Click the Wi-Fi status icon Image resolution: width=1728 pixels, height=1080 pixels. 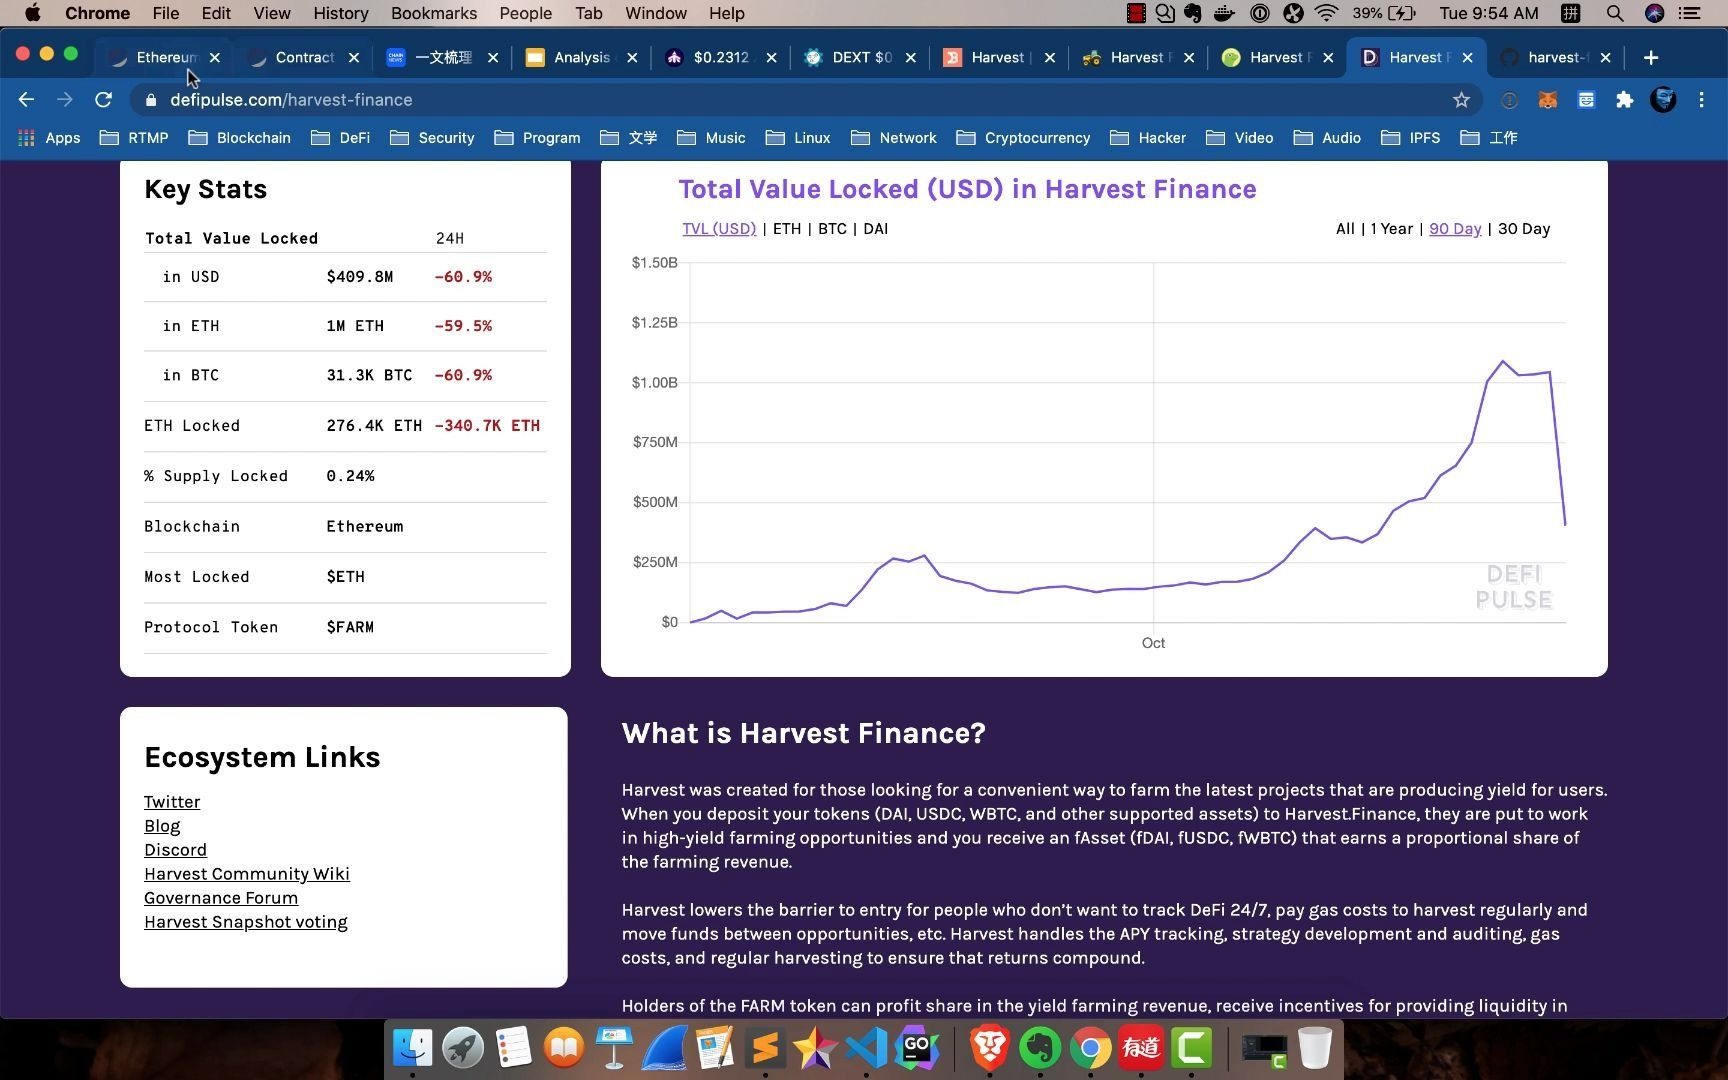click(x=1327, y=13)
